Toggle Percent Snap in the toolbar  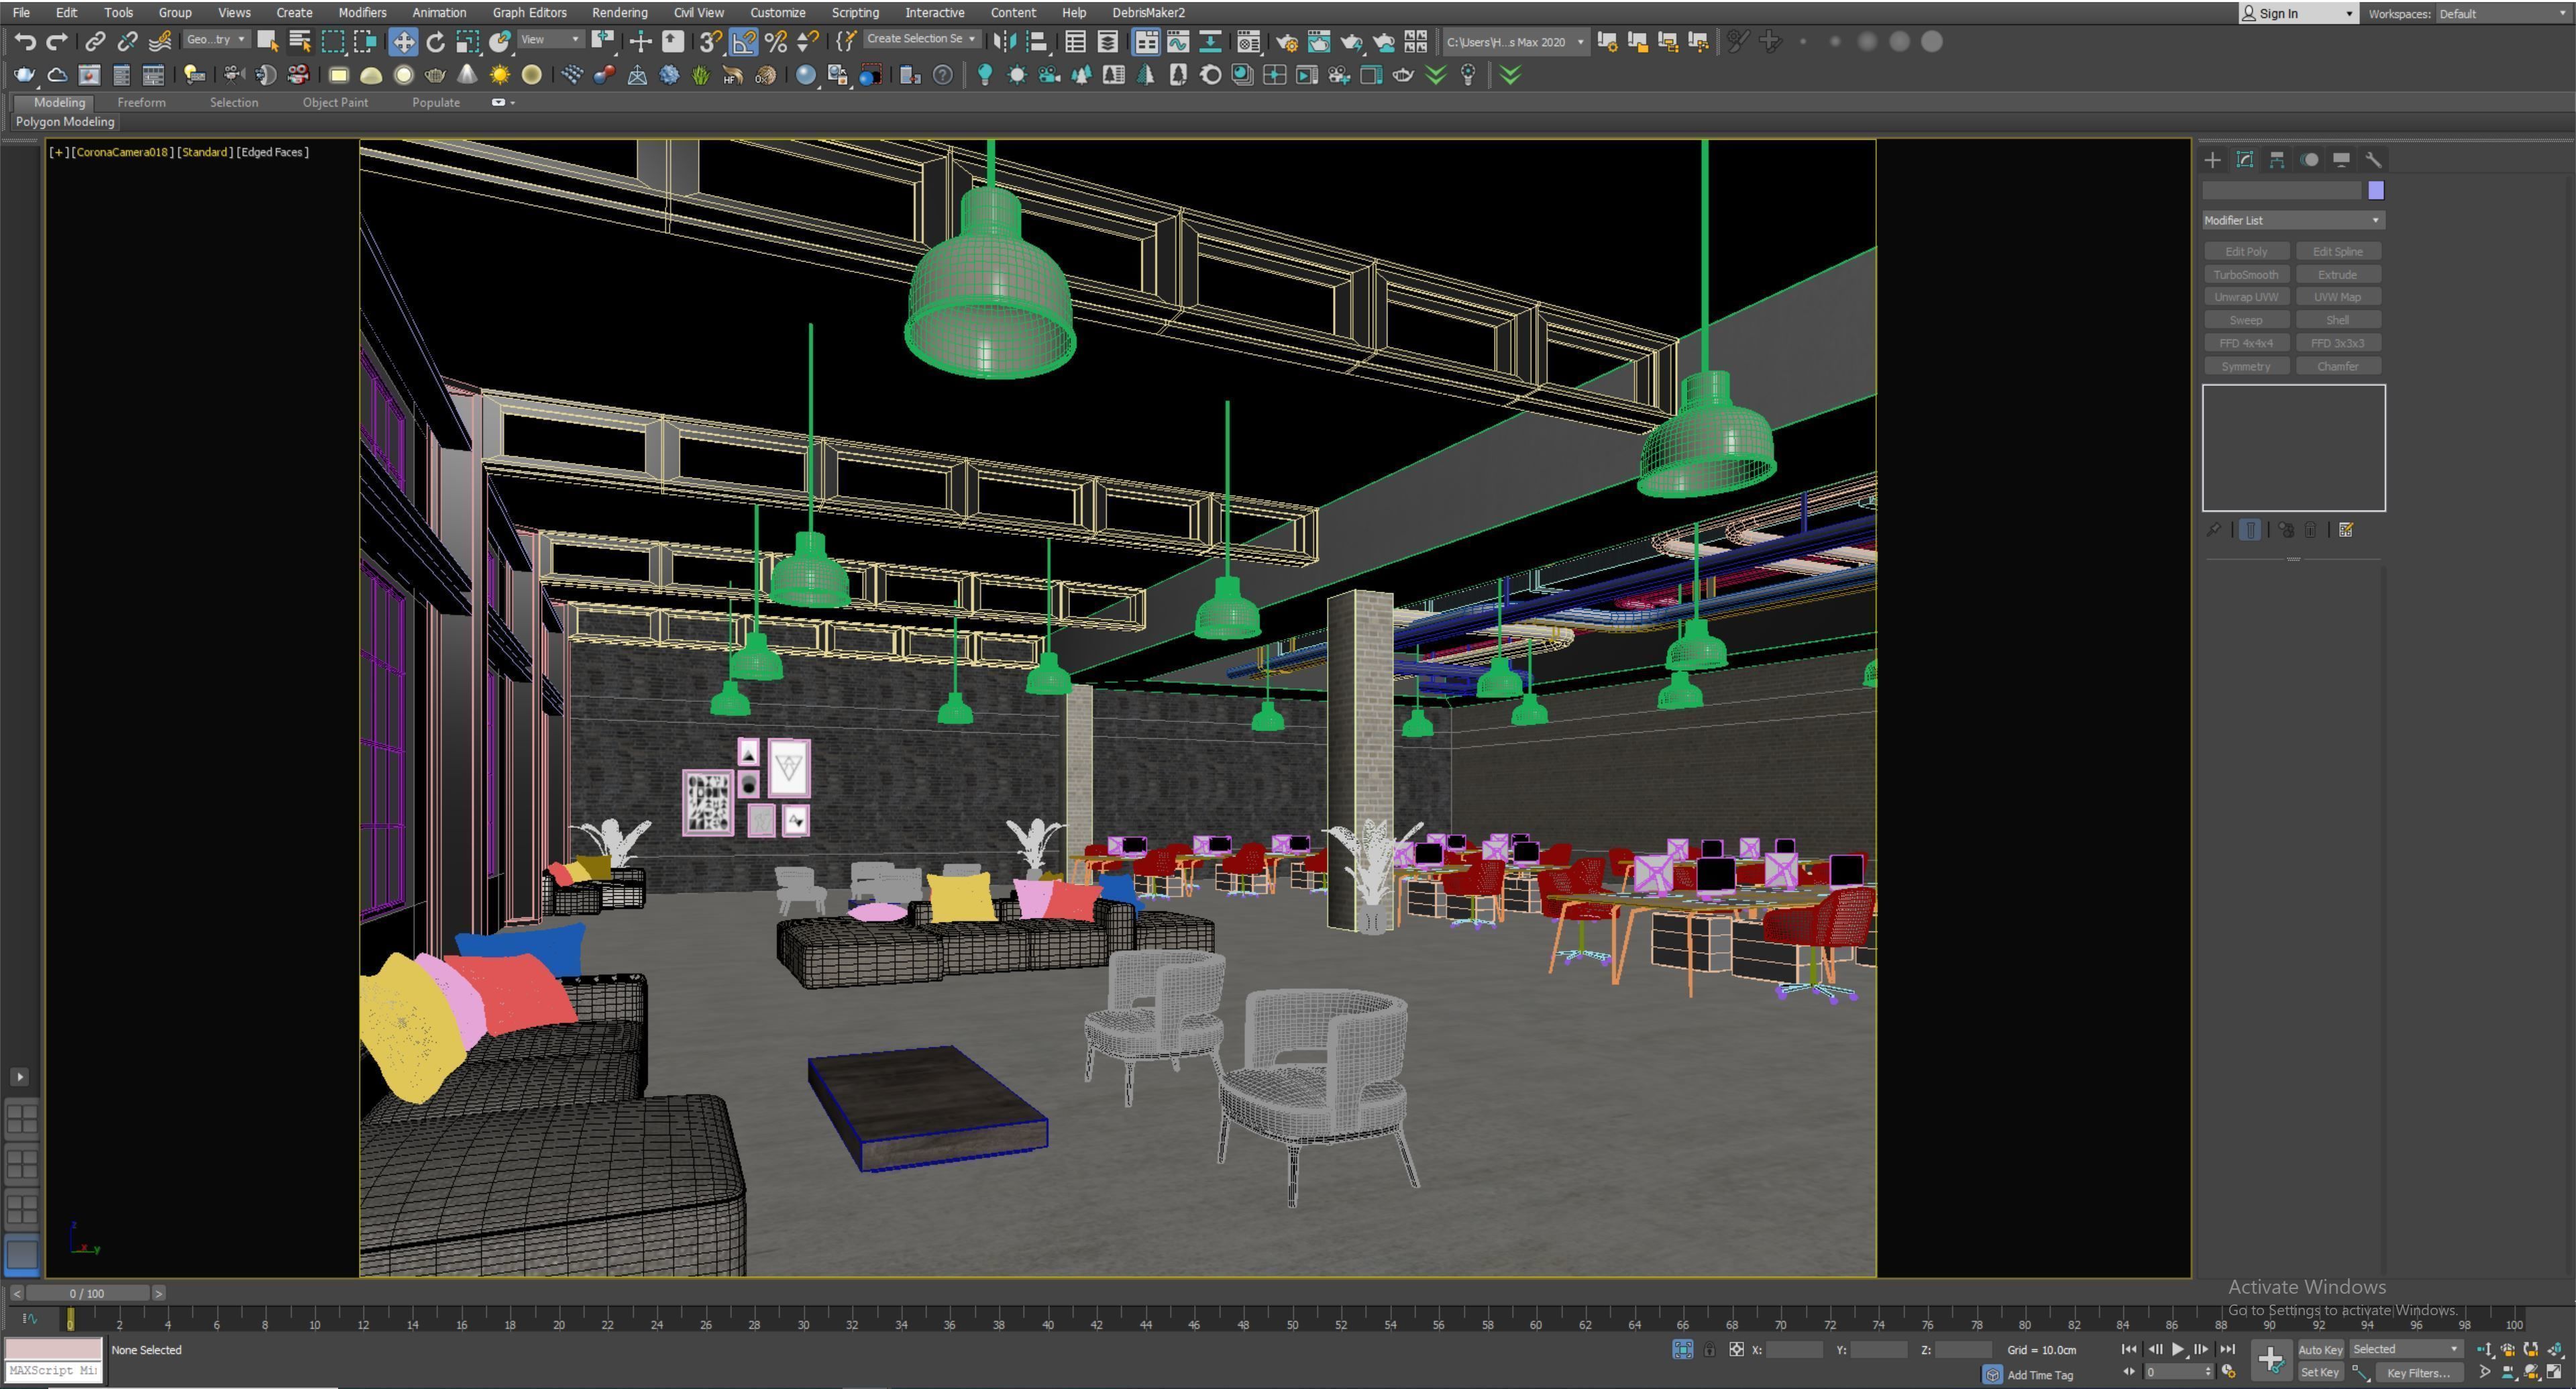776,41
